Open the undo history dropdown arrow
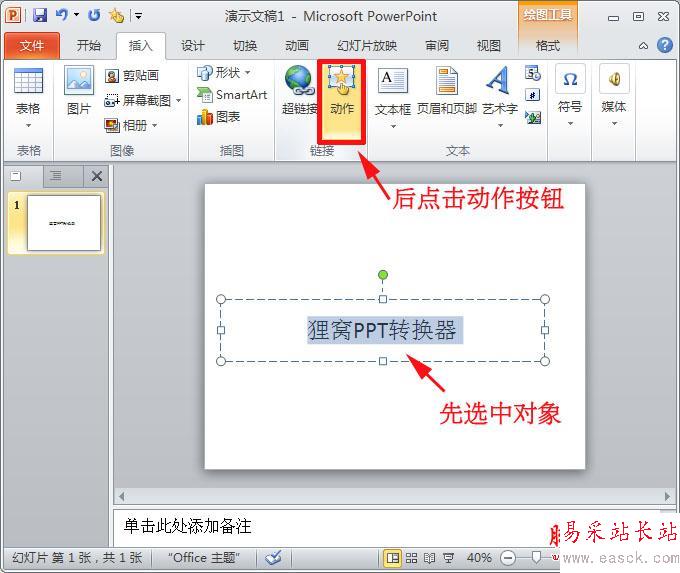This screenshot has width=680, height=573. point(76,15)
